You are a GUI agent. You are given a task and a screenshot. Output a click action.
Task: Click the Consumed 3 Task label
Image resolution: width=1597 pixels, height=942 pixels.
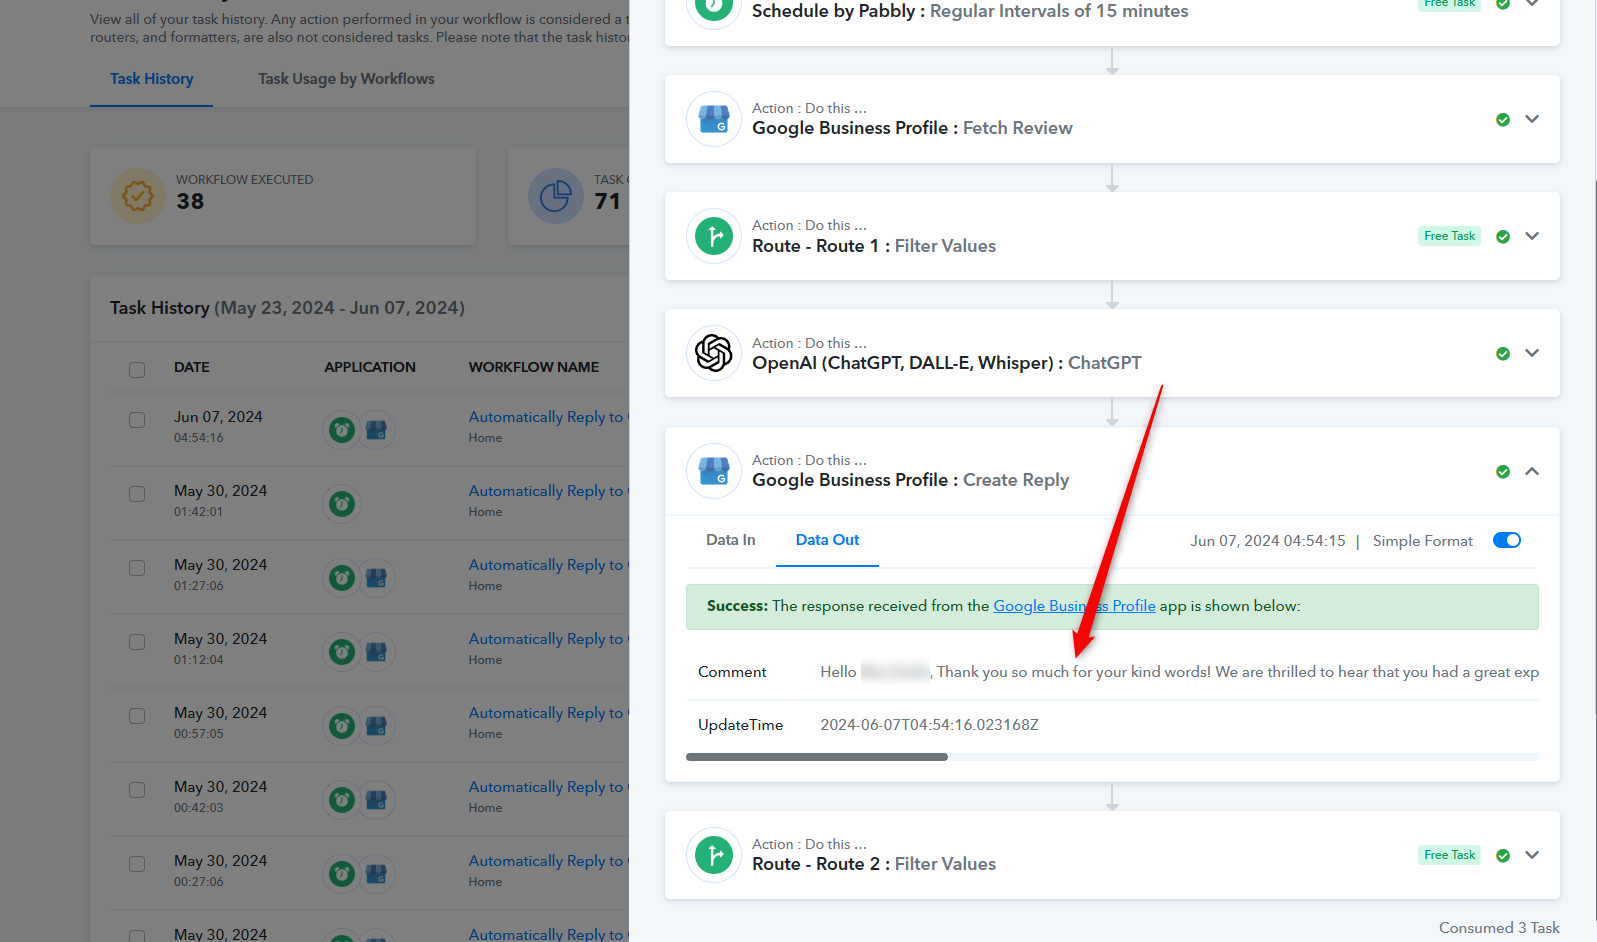coord(1499,928)
